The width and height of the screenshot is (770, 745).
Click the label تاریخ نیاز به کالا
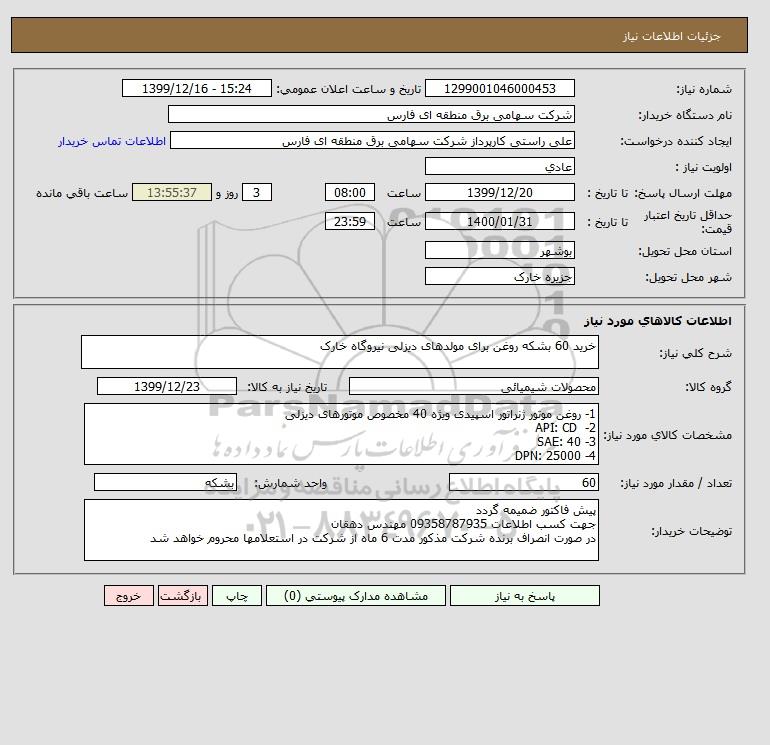click(287, 387)
